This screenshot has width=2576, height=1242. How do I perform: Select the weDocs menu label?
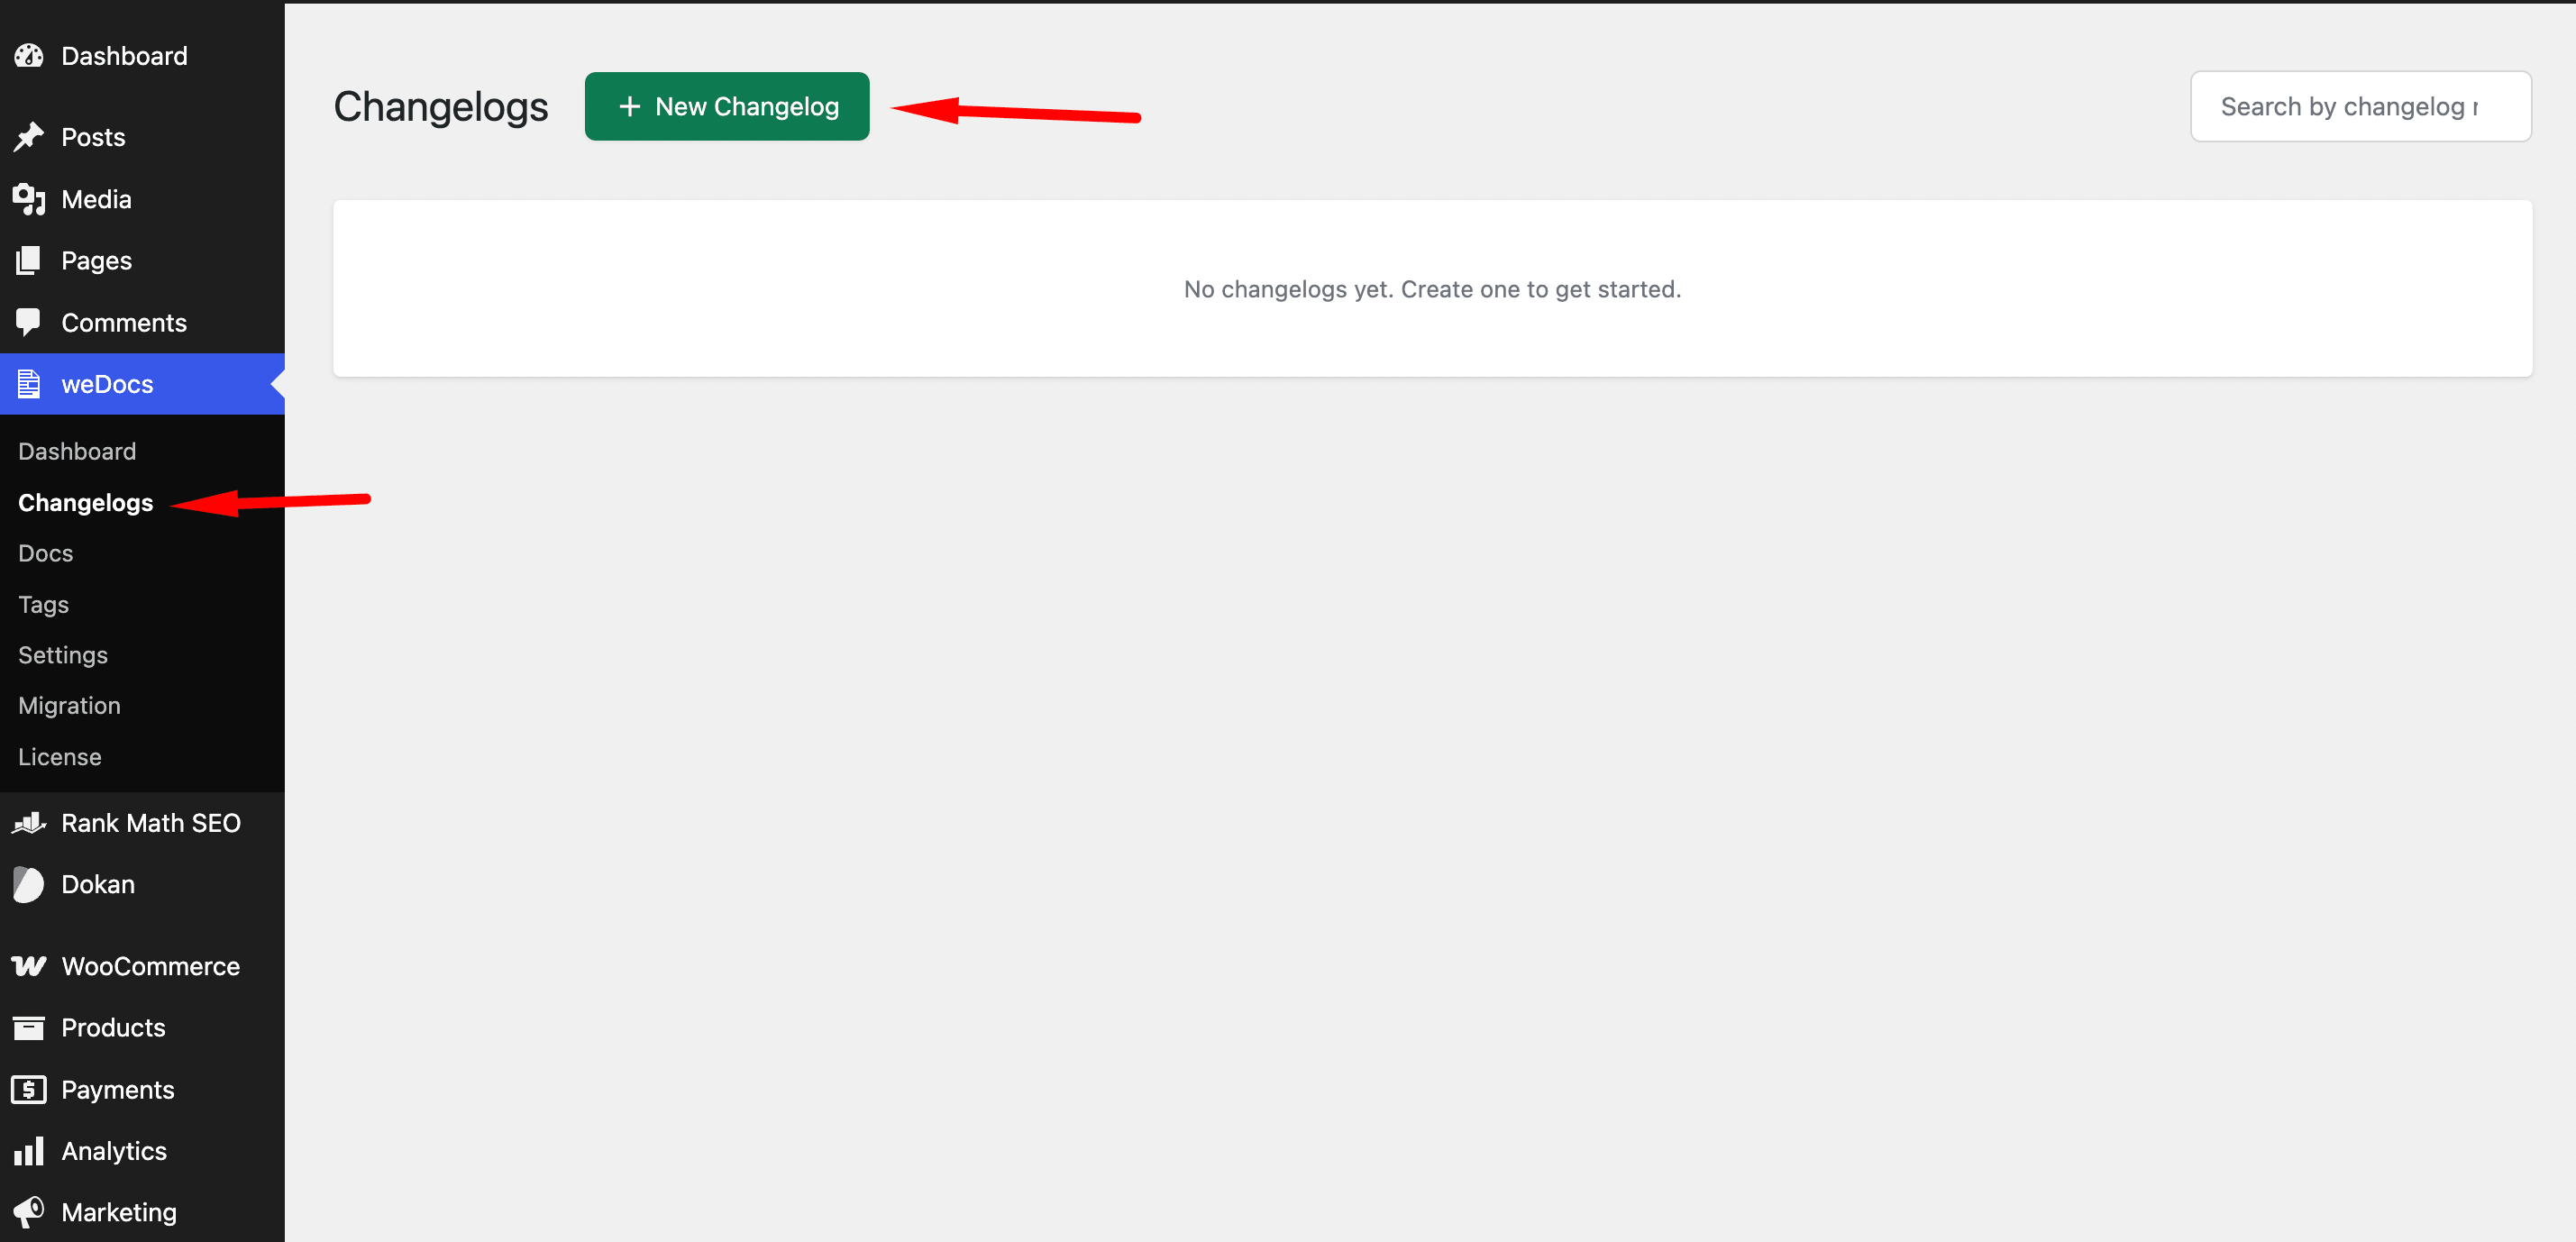(x=107, y=384)
